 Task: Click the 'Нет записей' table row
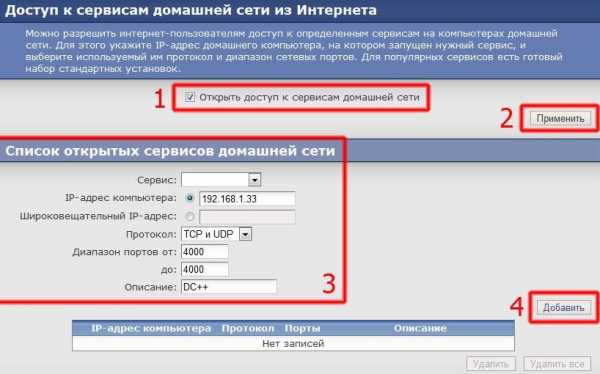point(293,343)
